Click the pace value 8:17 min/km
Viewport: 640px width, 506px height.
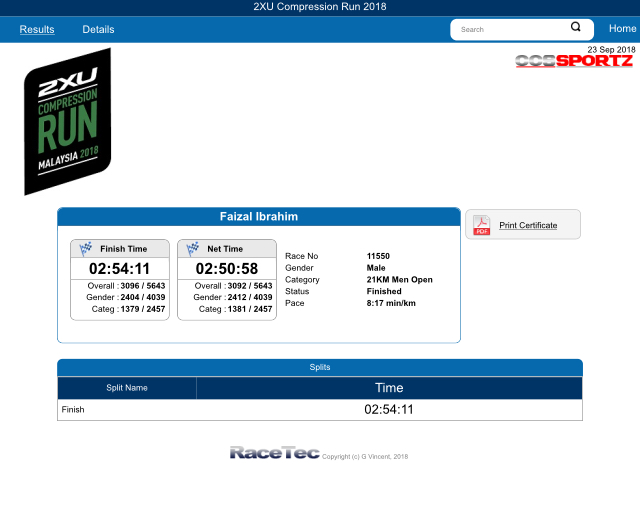(391, 303)
